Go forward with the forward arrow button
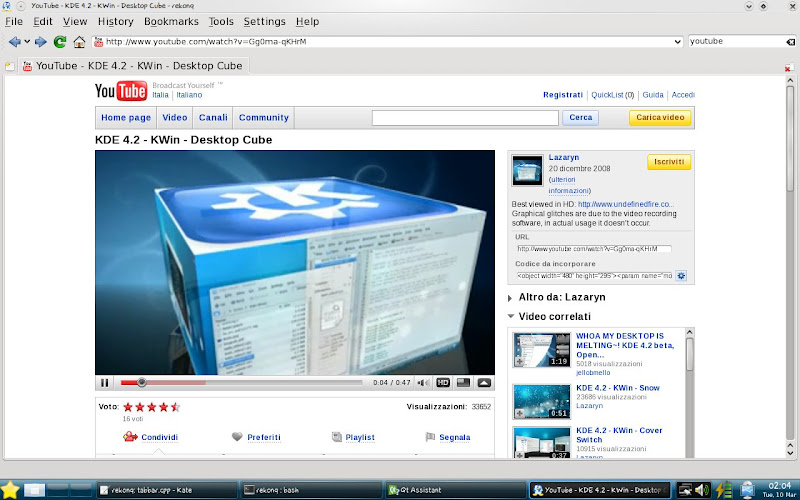The image size is (800, 500). click(41, 42)
